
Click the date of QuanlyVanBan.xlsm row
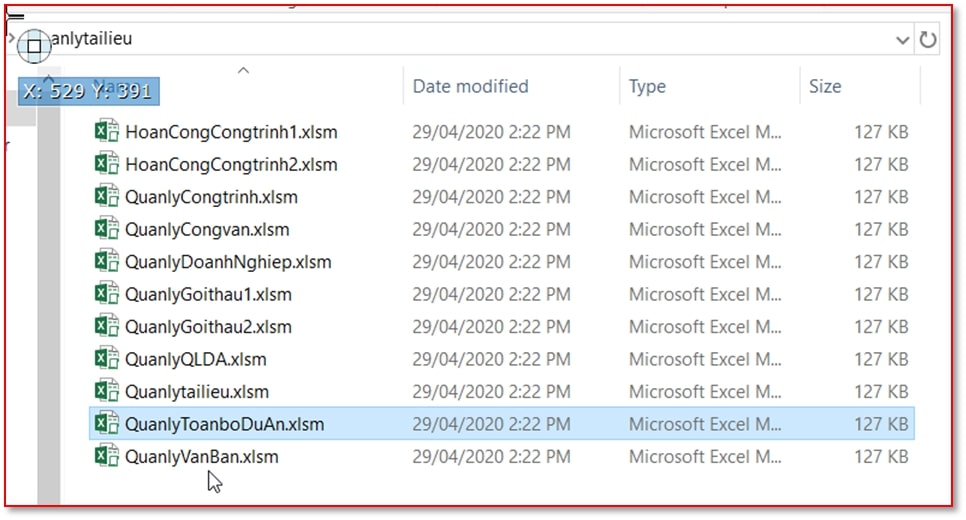[491, 457]
